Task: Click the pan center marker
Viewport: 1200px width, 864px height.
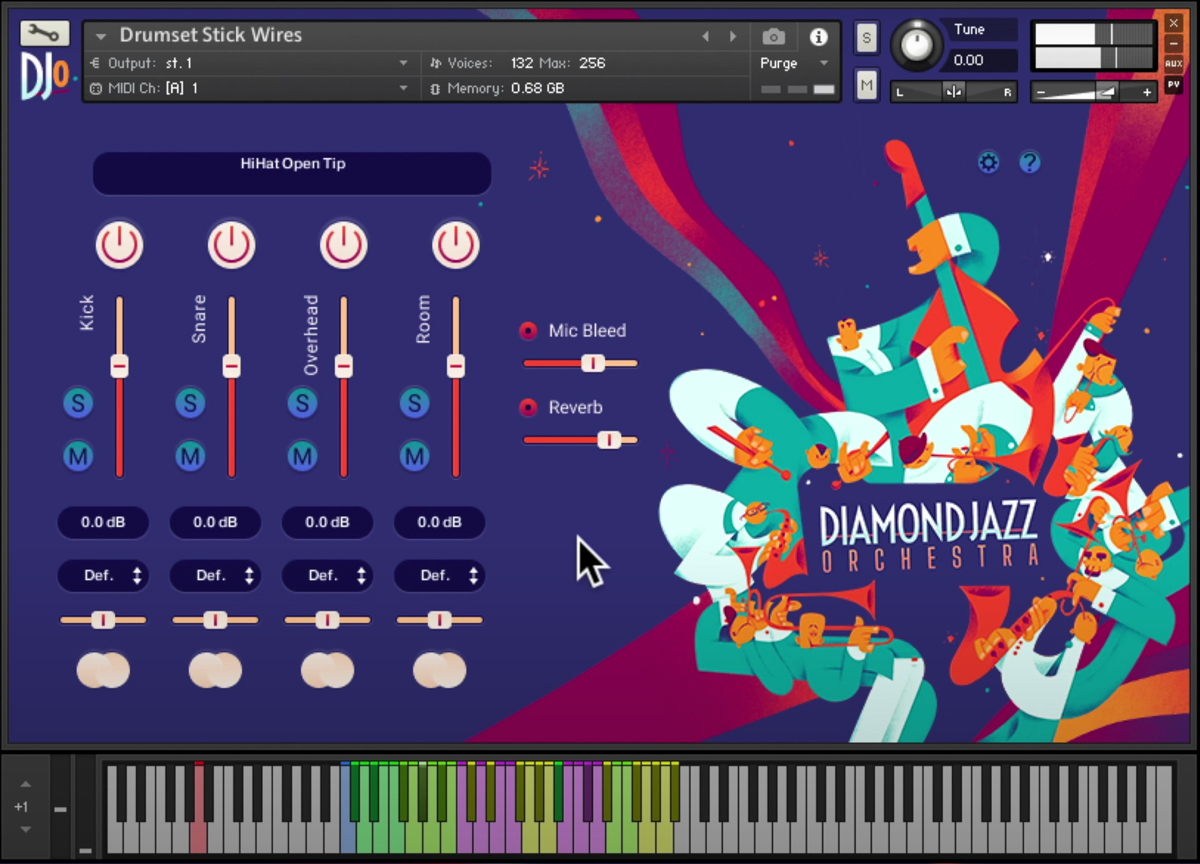Action: click(954, 92)
